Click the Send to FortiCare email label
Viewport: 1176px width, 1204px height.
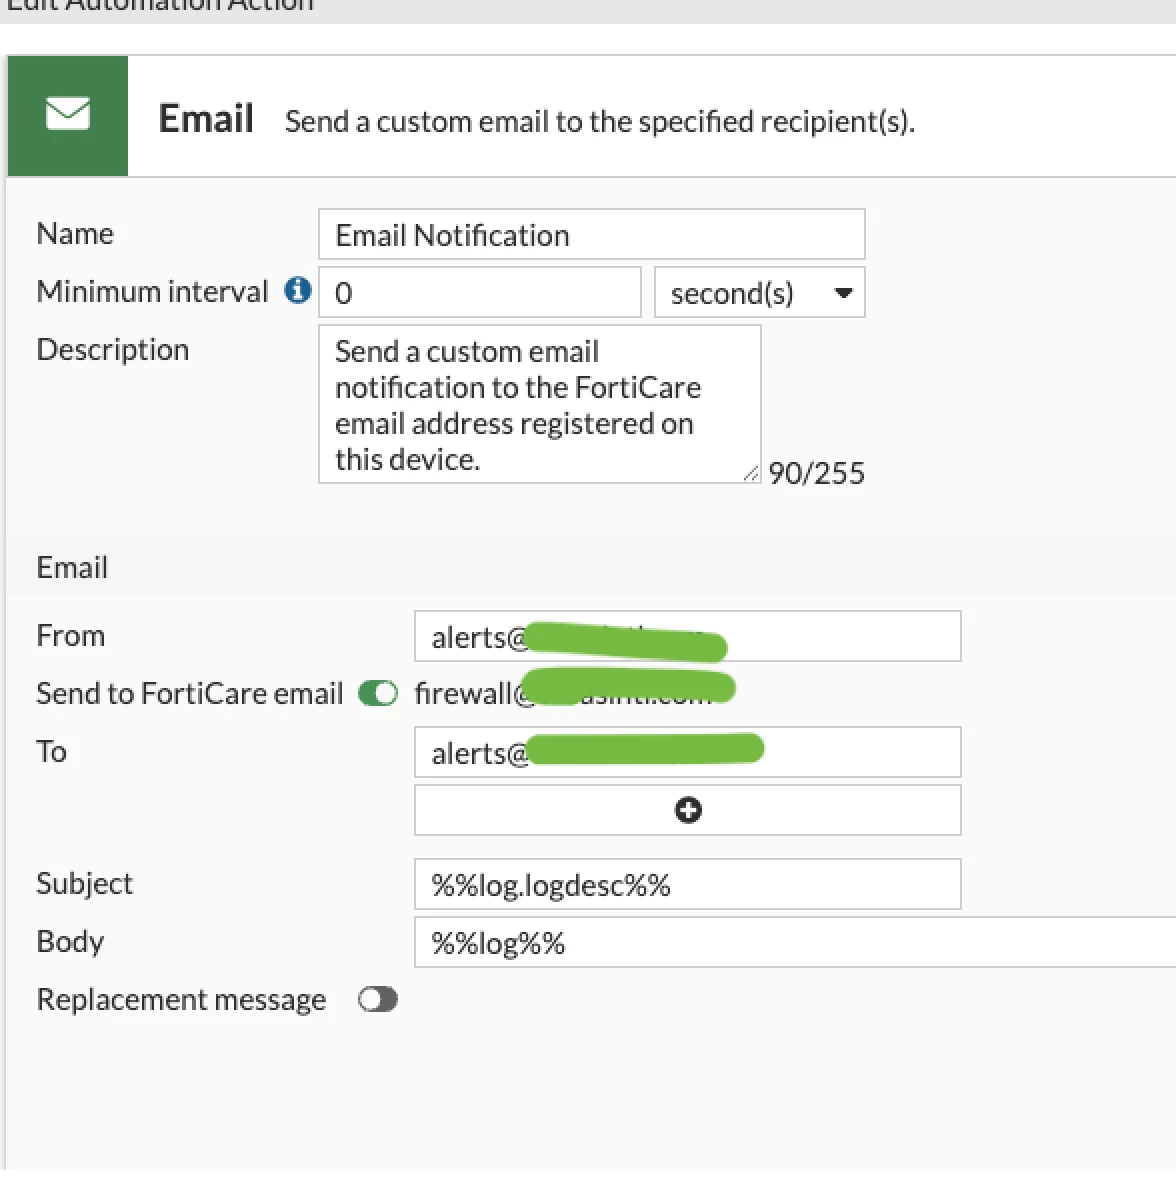(x=190, y=693)
